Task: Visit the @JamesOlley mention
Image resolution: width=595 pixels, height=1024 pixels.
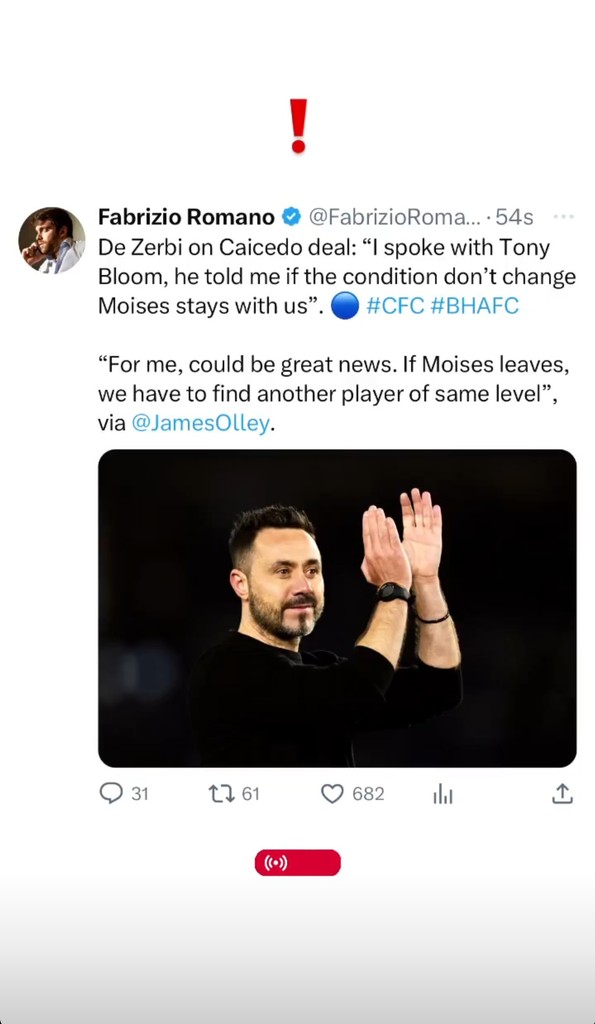Action: [x=200, y=423]
